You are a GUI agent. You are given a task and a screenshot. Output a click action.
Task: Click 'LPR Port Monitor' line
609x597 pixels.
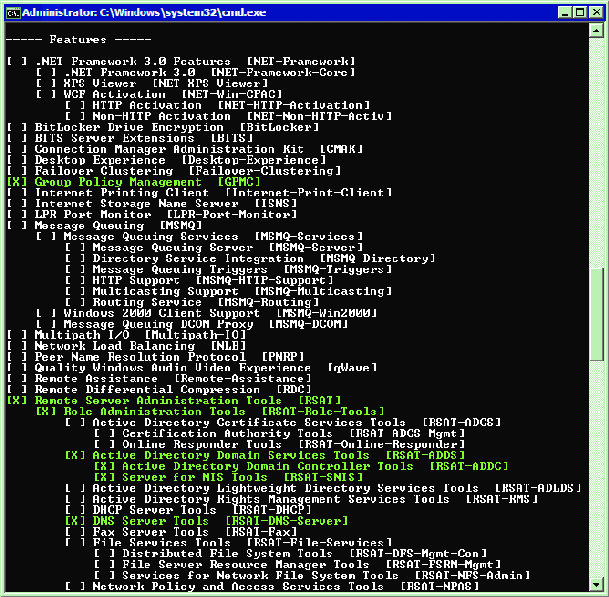pos(152,214)
